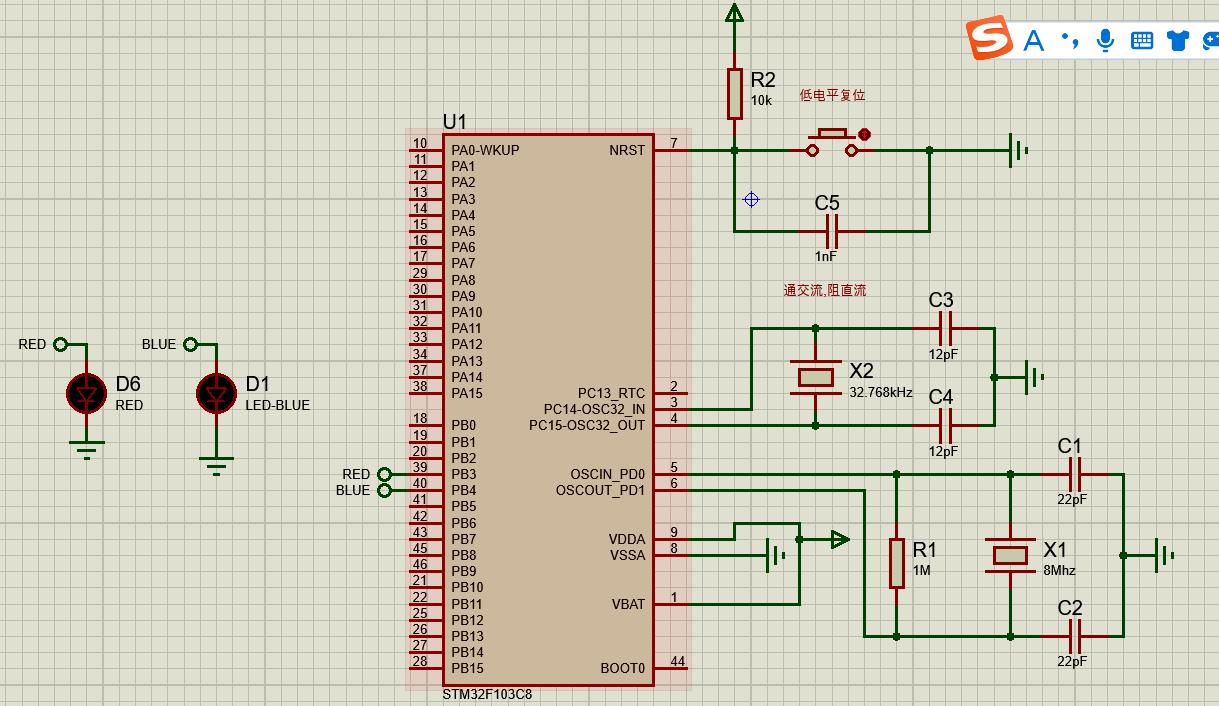
Task: Click the blue crosshair origin marker
Action: 751,199
